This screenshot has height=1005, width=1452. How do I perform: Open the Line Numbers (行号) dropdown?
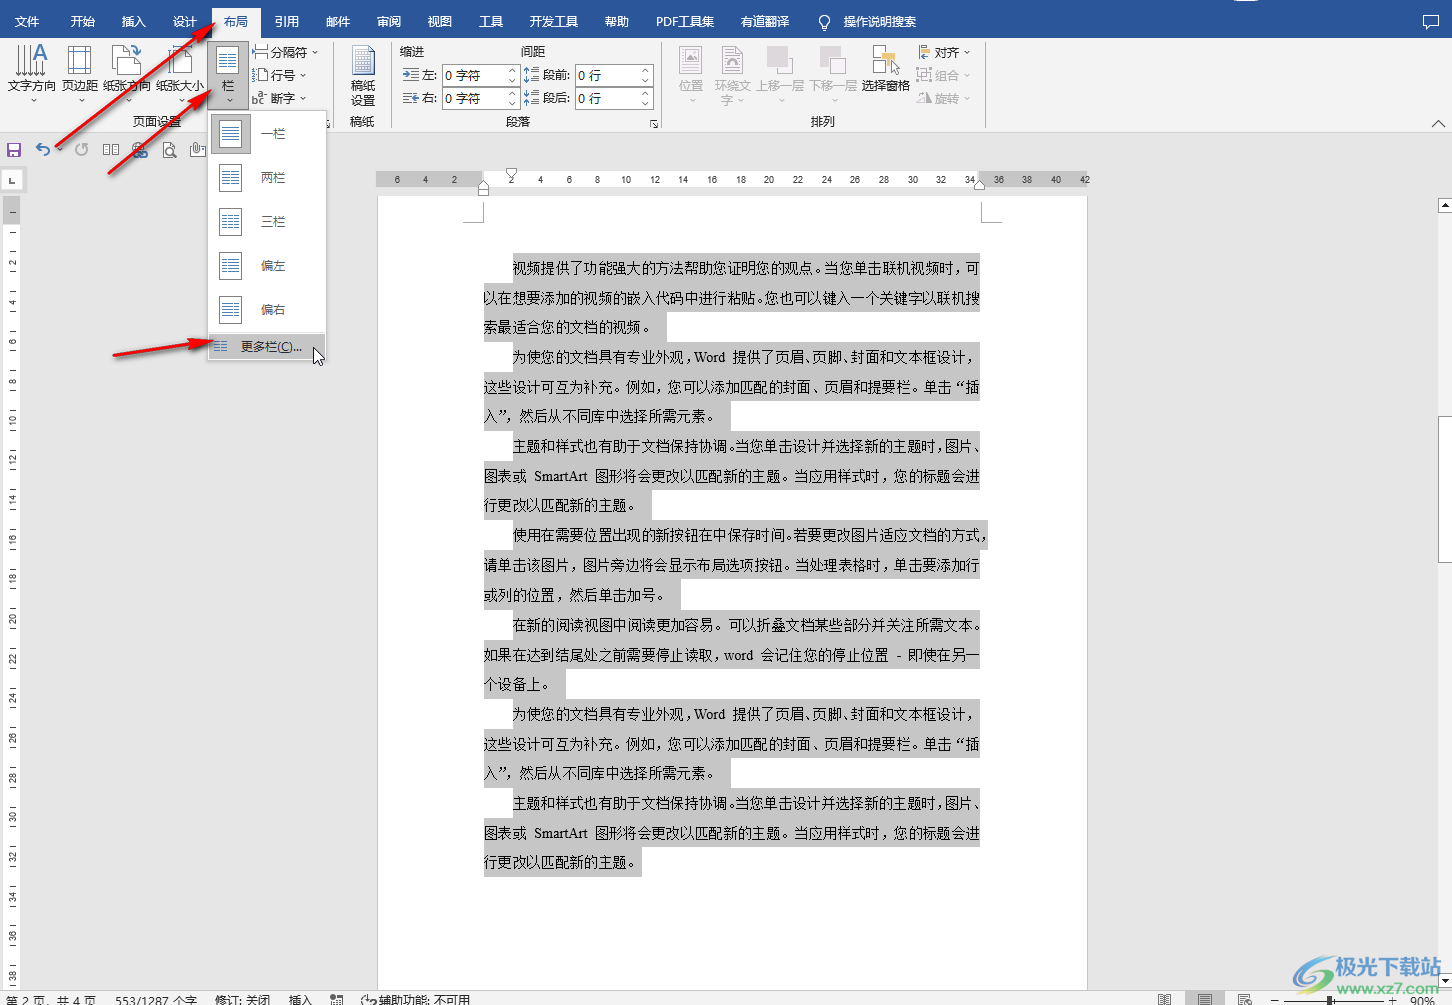[279, 75]
